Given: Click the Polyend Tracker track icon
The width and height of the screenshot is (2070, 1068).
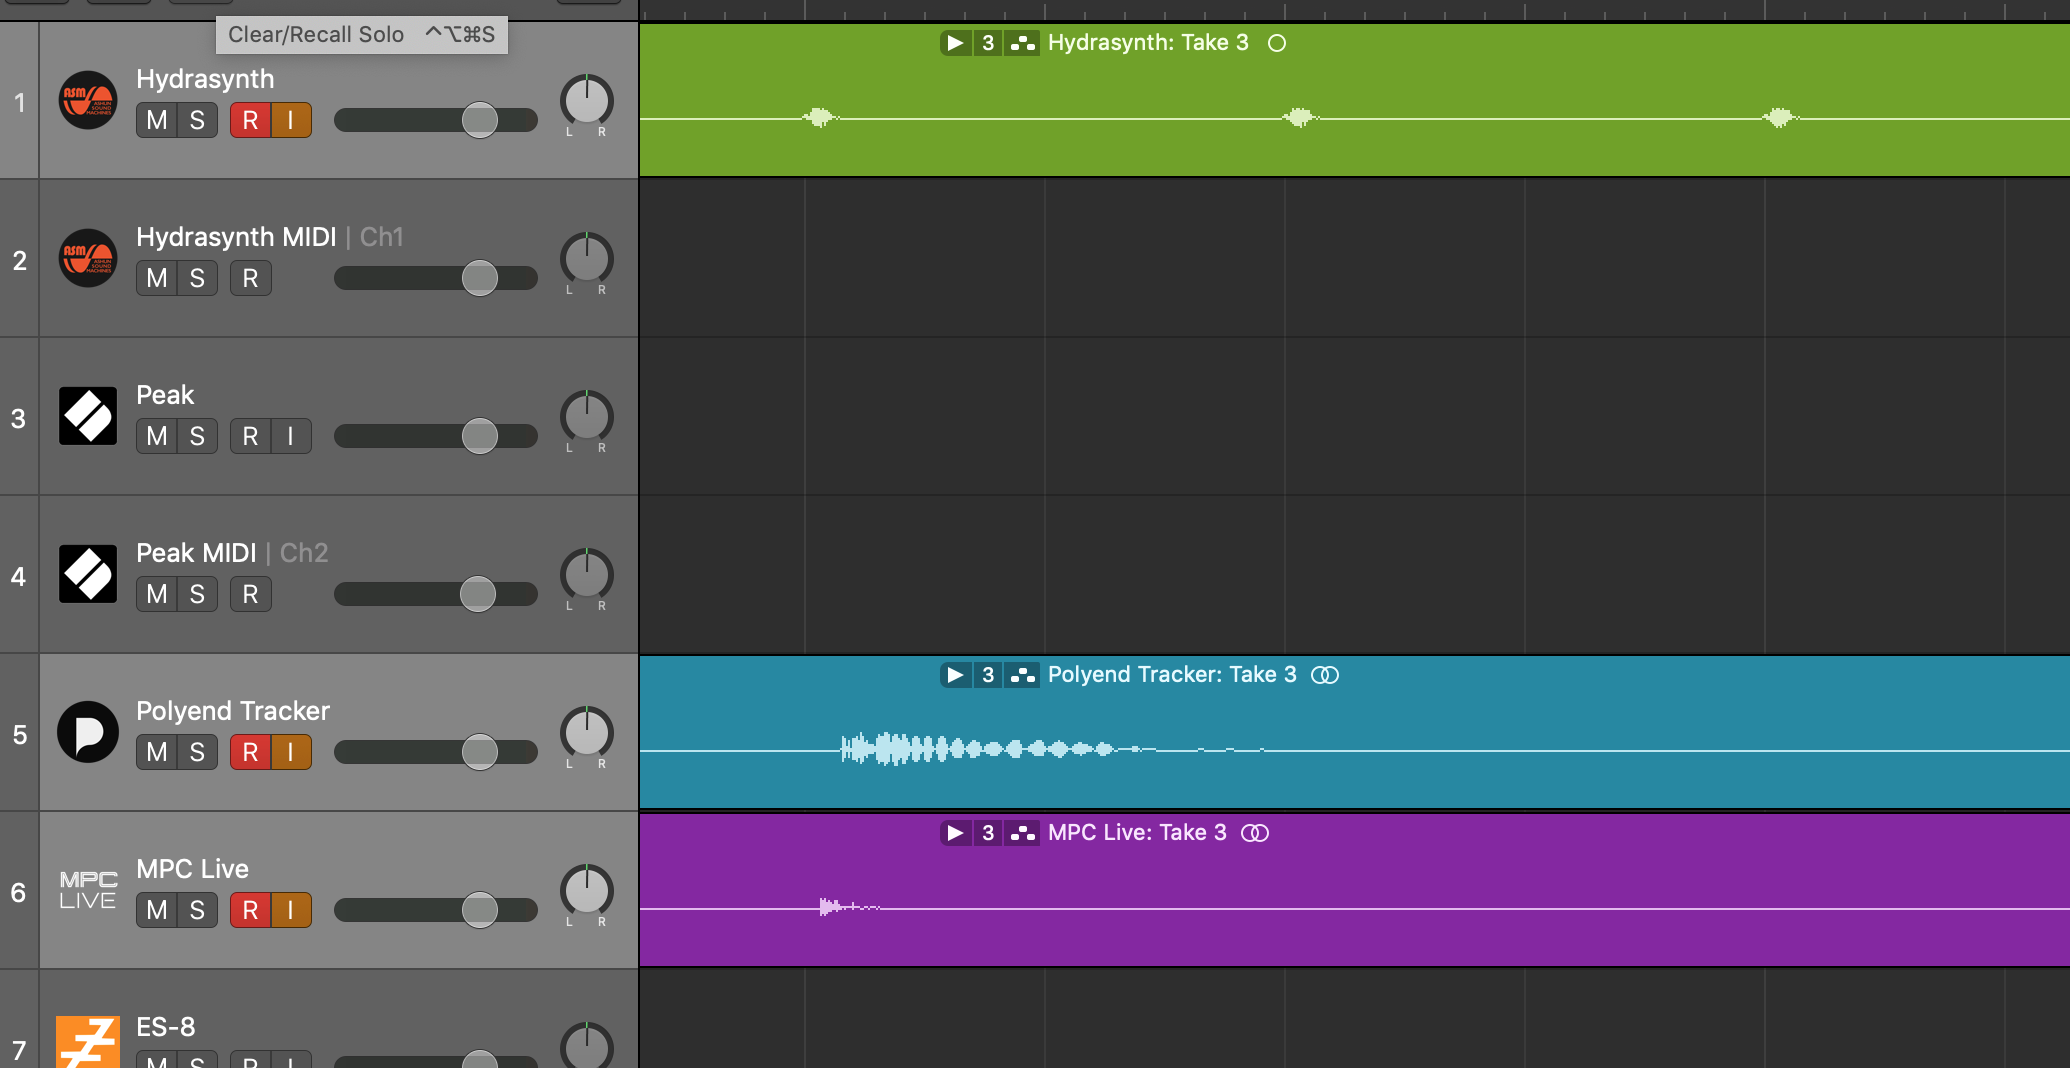Looking at the screenshot, I should pos(88,732).
